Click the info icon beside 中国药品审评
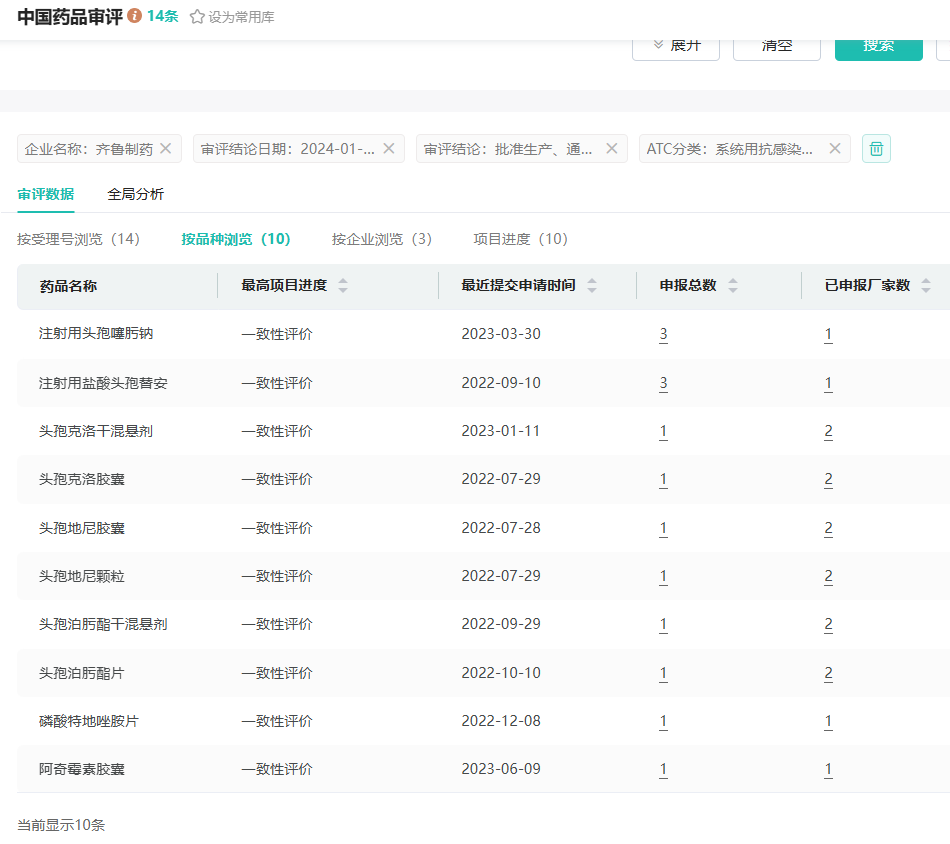950x844 pixels. point(135,17)
